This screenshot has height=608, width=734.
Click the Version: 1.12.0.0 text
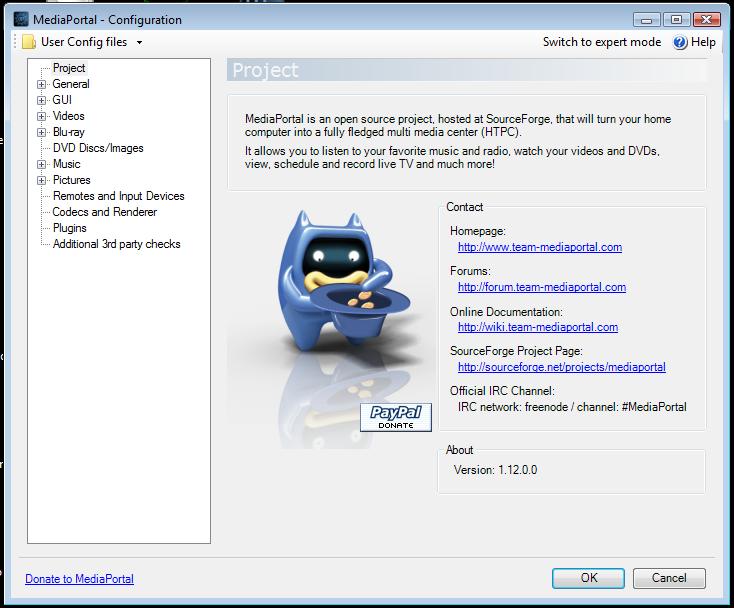[495, 470]
